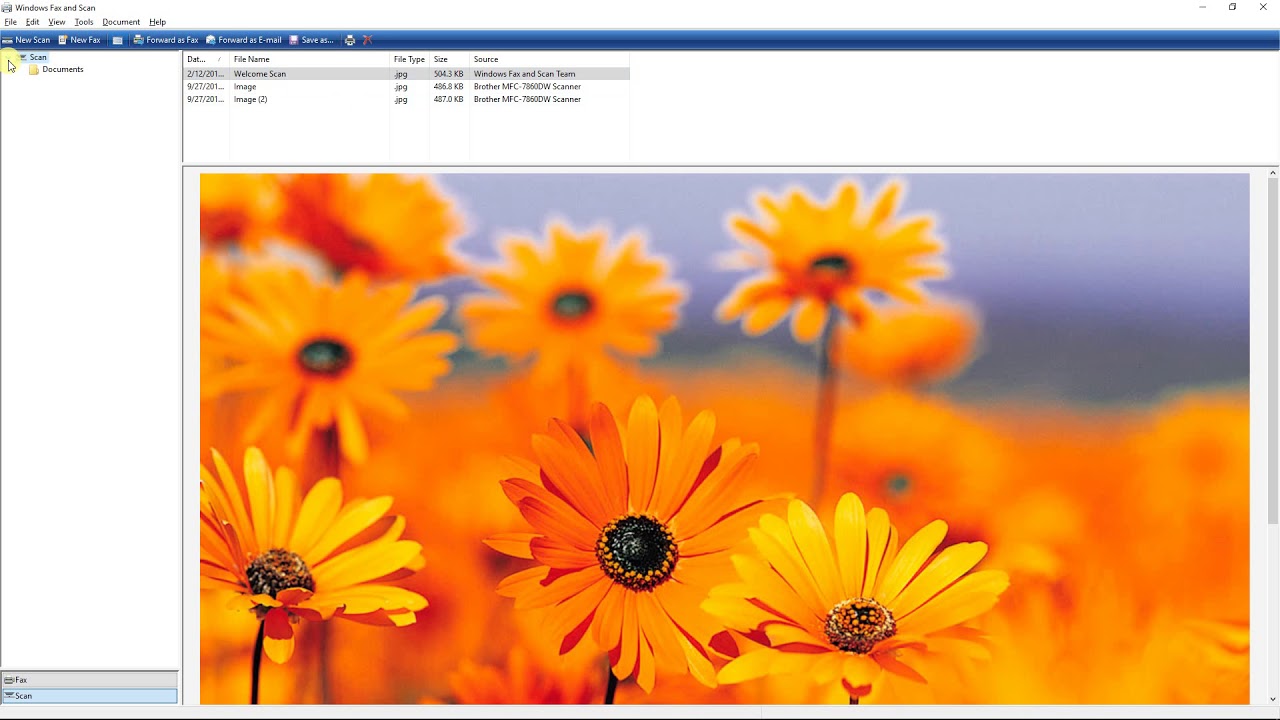The width and height of the screenshot is (1280, 720).
Task: Switch to the Fax view in the bottom pane
Action: click(x=89, y=680)
